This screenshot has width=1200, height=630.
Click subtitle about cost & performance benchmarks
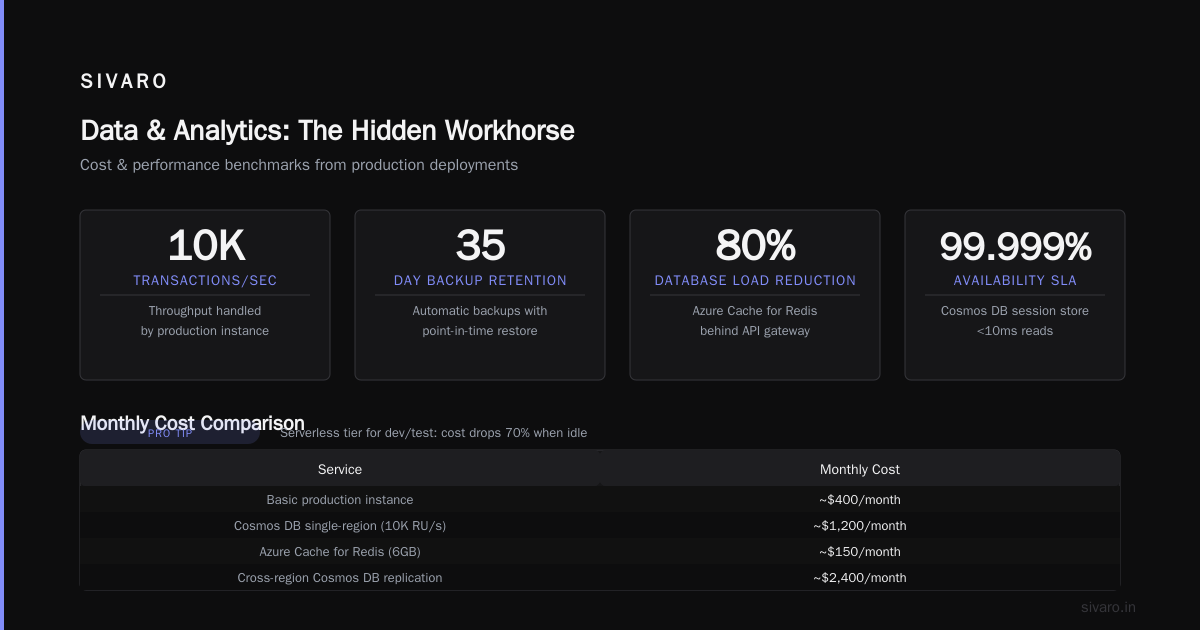299,165
